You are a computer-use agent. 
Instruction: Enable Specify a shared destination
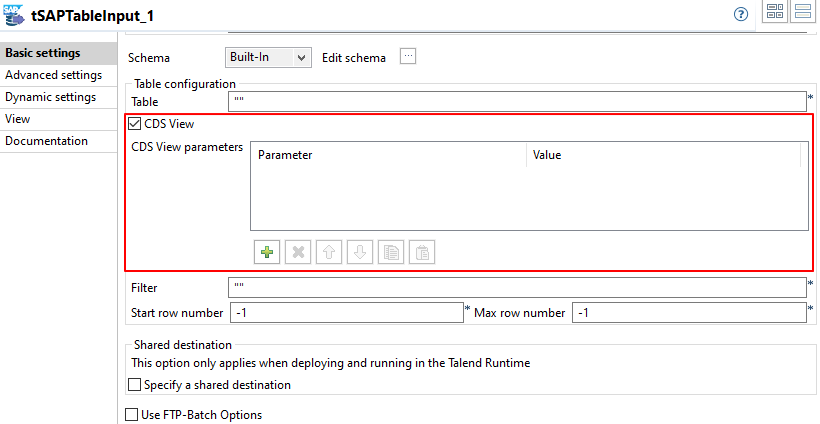click(x=135, y=385)
